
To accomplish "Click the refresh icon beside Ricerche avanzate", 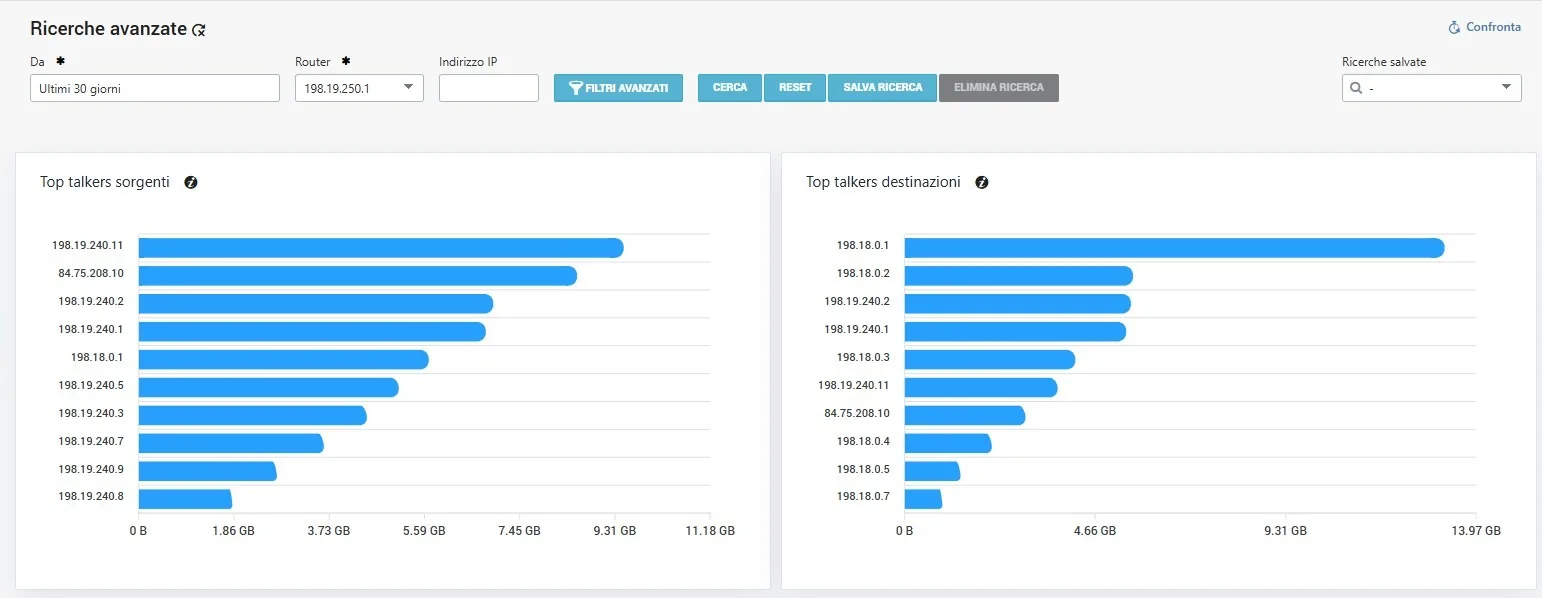I will pos(199,30).
